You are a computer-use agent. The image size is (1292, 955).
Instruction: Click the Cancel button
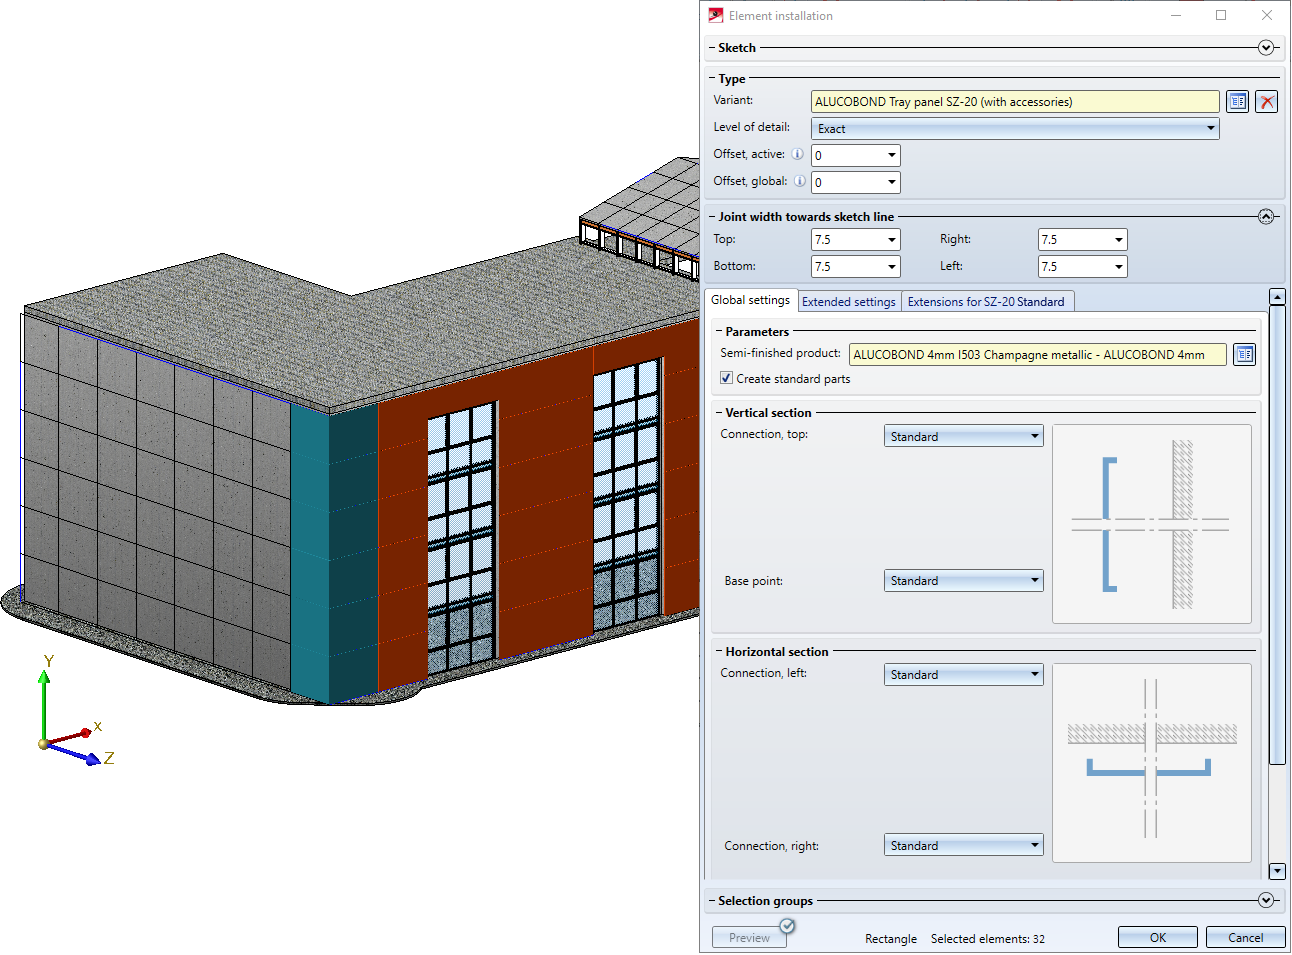(1245, 938)
